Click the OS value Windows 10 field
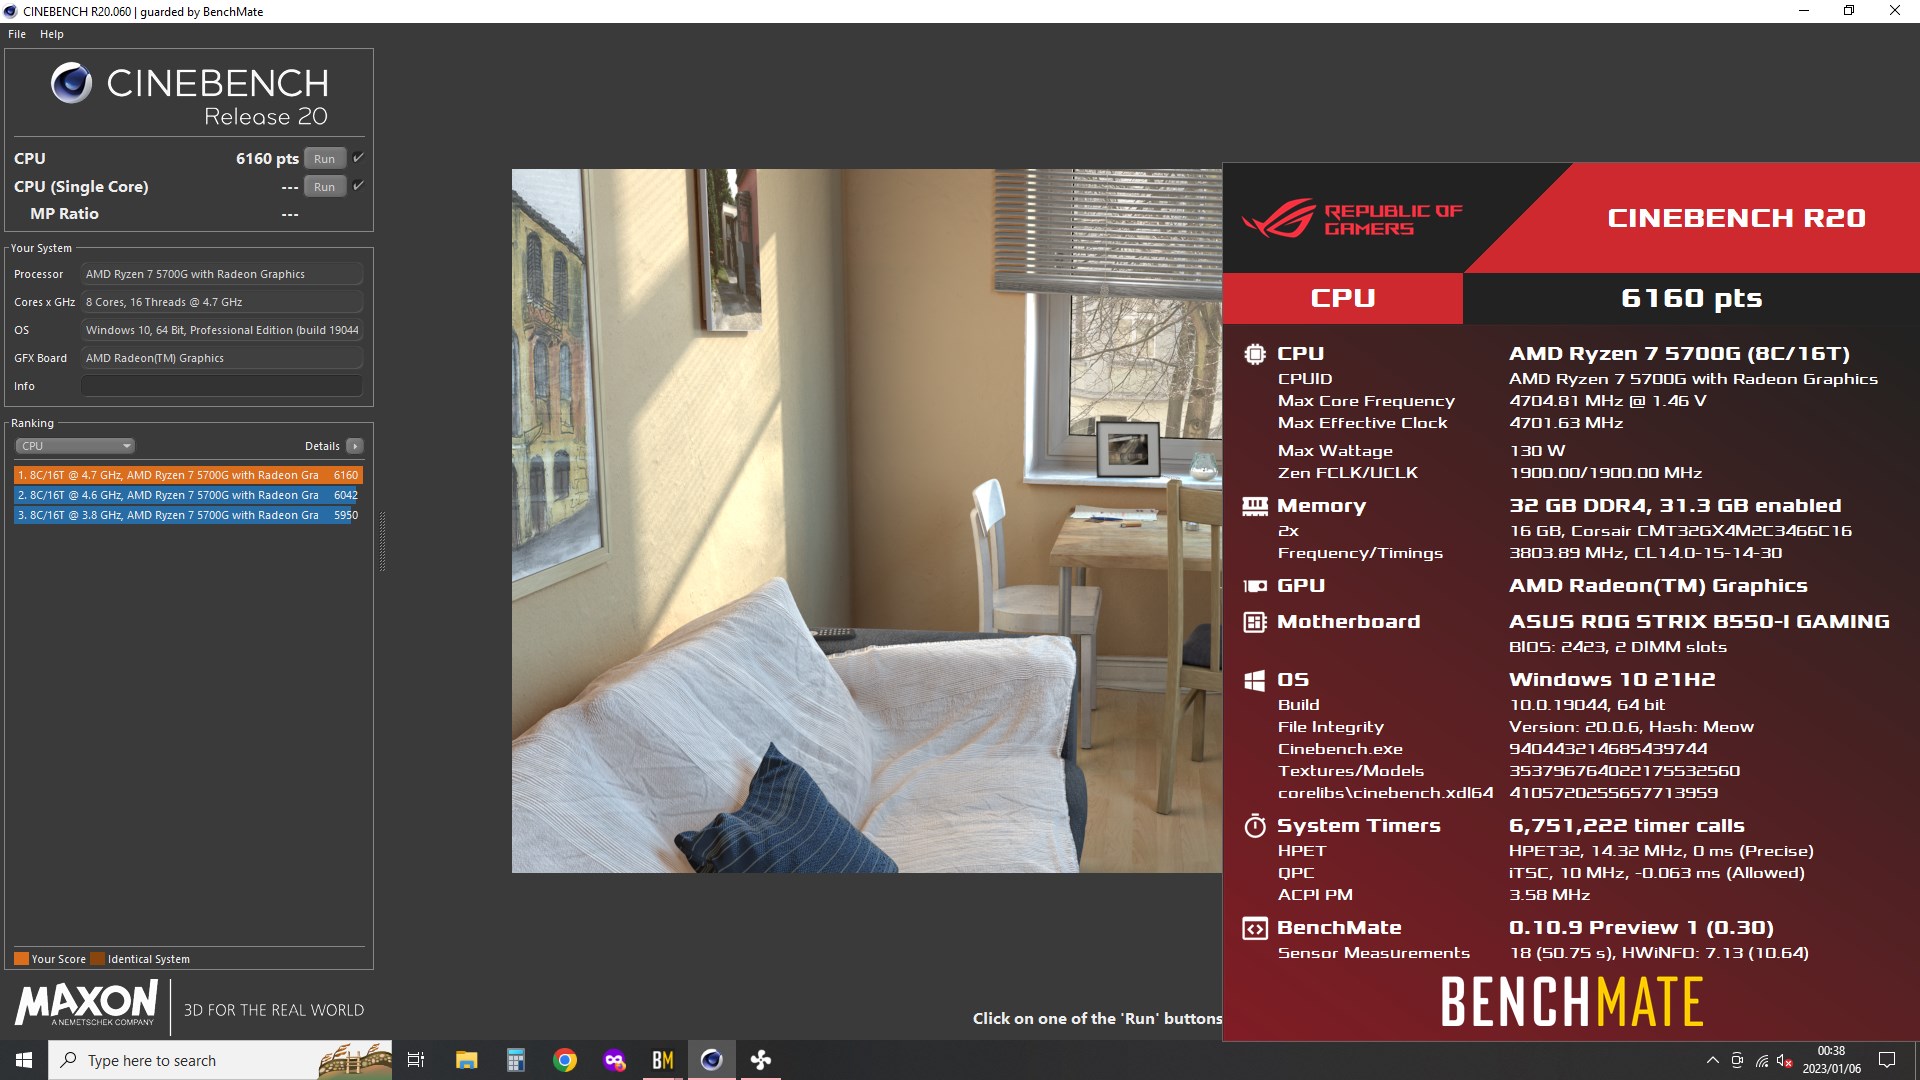This screenshot has height=1080, width=1920. click(222, 330)
